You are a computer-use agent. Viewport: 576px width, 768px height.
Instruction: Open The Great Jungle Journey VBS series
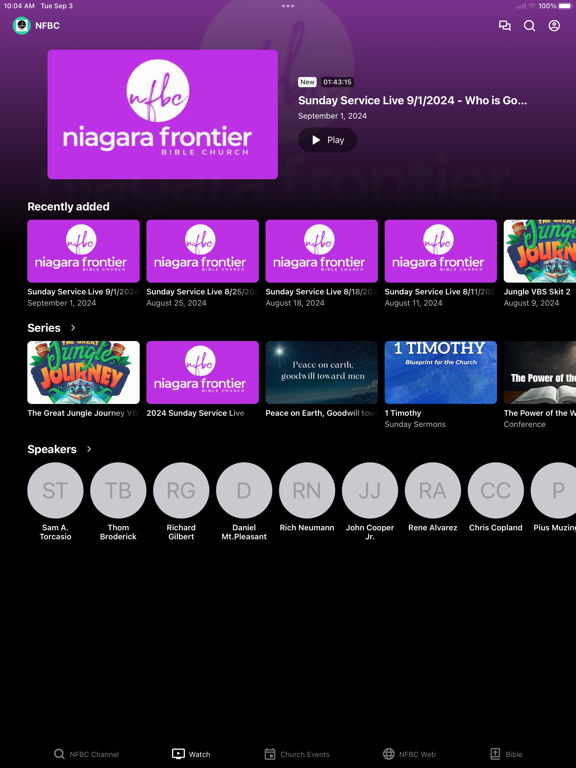point(83,372)
